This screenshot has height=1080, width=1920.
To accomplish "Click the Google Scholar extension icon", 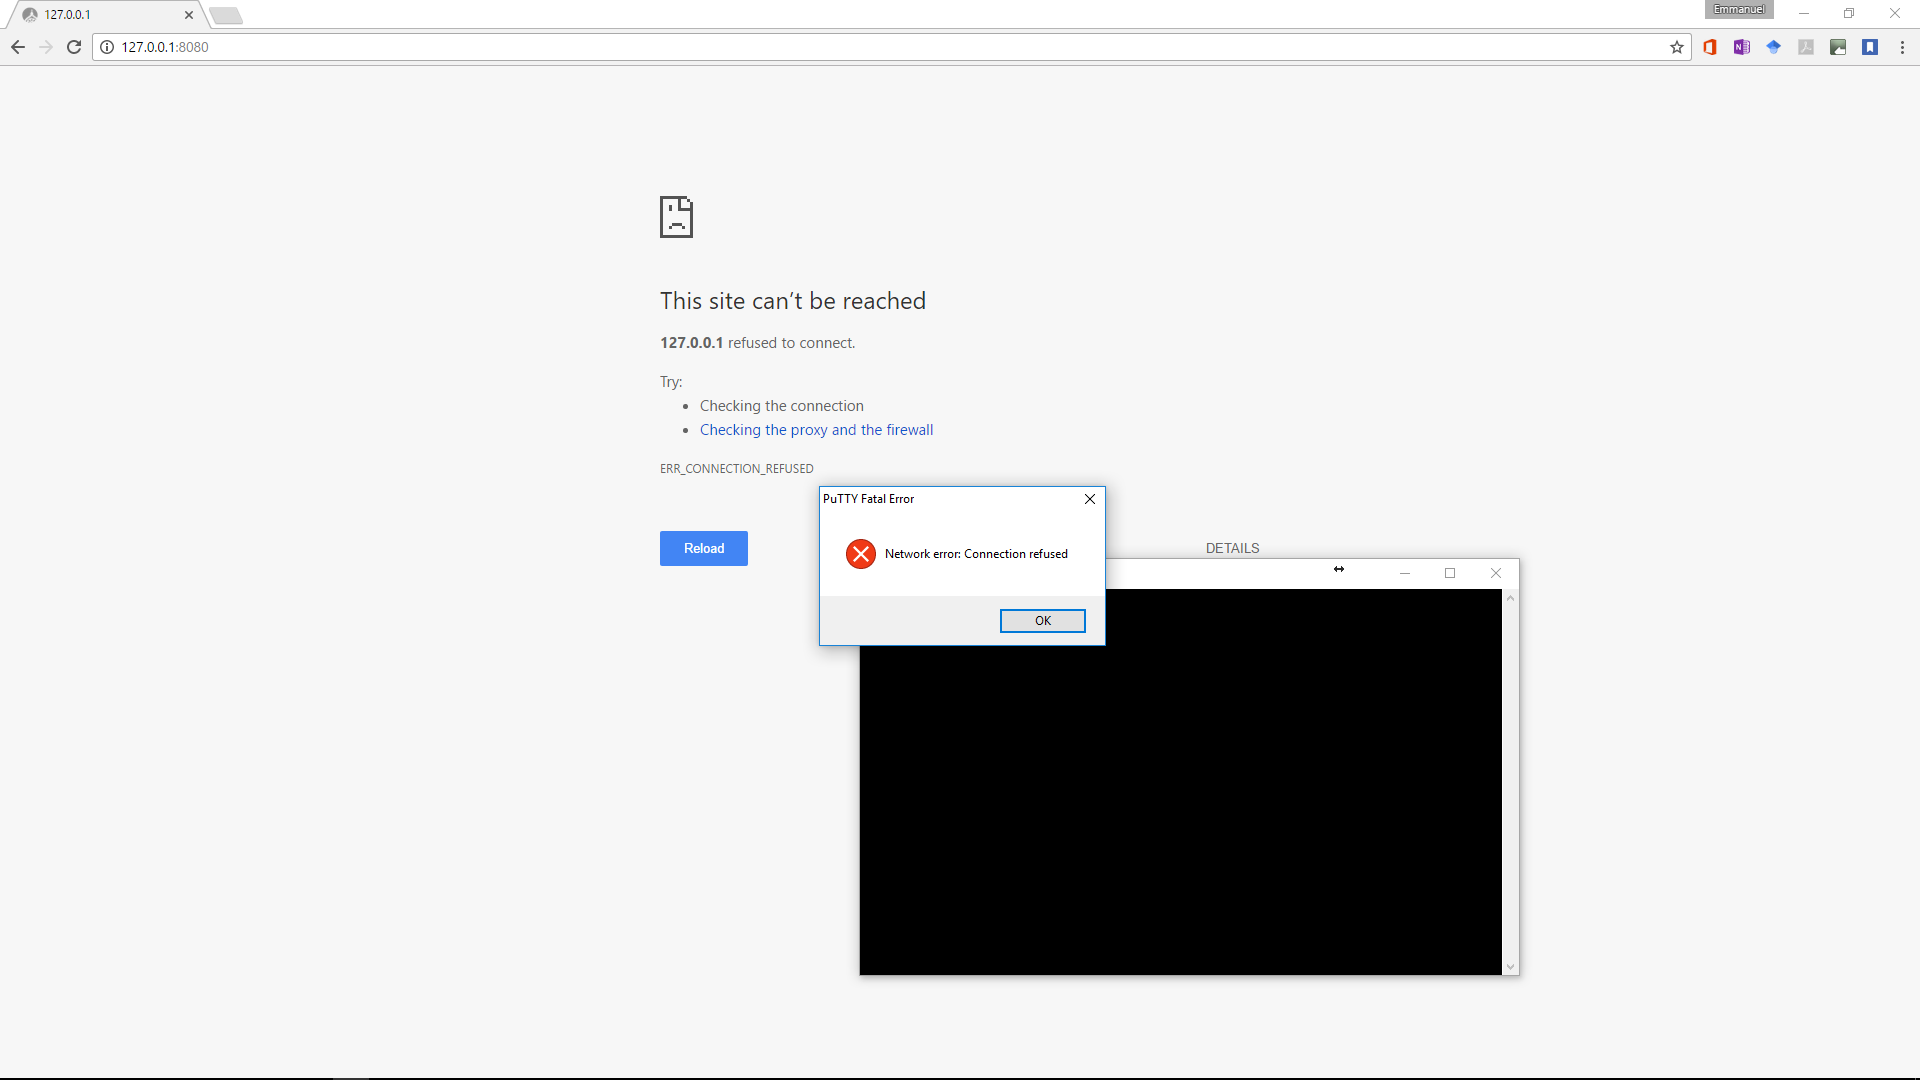I will (1774, 47).
